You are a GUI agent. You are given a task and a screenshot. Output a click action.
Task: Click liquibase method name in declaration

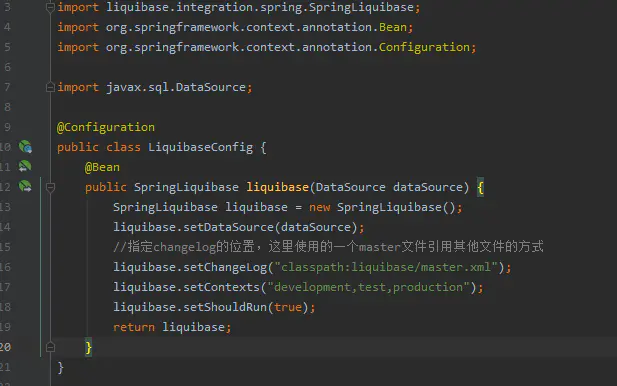point(277,187)
